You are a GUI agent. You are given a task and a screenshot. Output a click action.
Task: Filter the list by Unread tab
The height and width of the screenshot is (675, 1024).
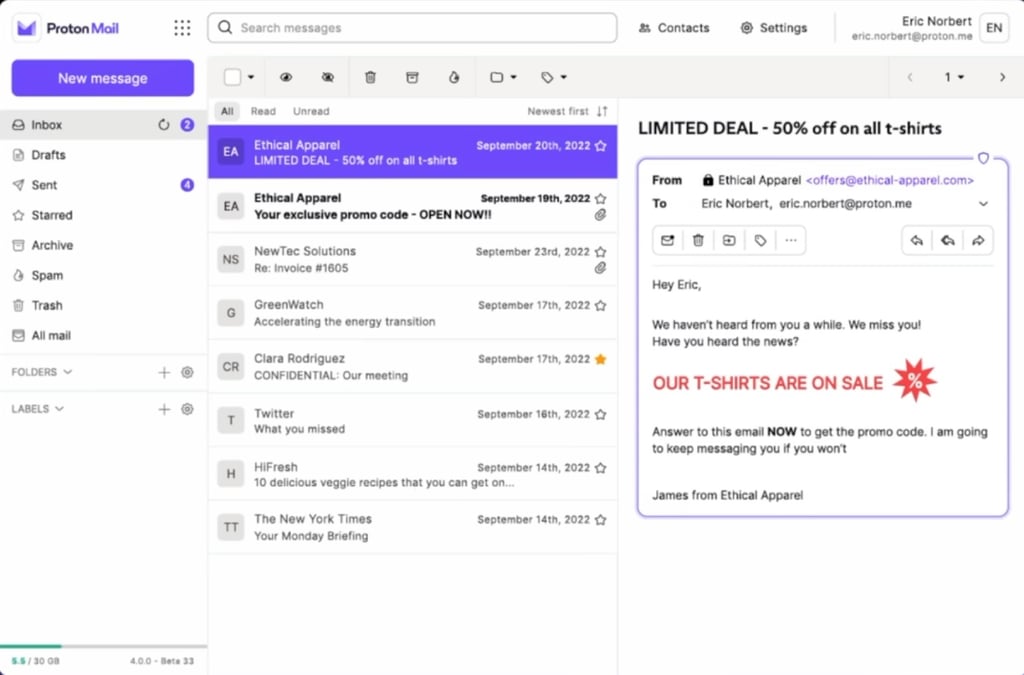[x=311, y=111]
